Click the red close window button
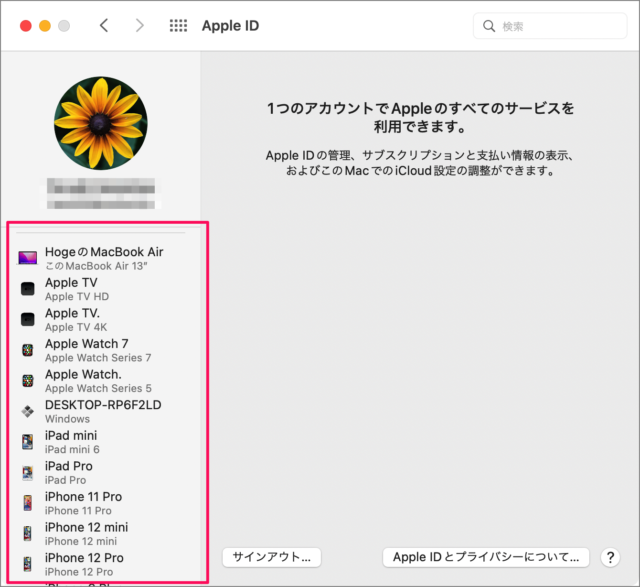Image resolution: width=640 pixels, height=587 pixels. (x=26, y=26)
